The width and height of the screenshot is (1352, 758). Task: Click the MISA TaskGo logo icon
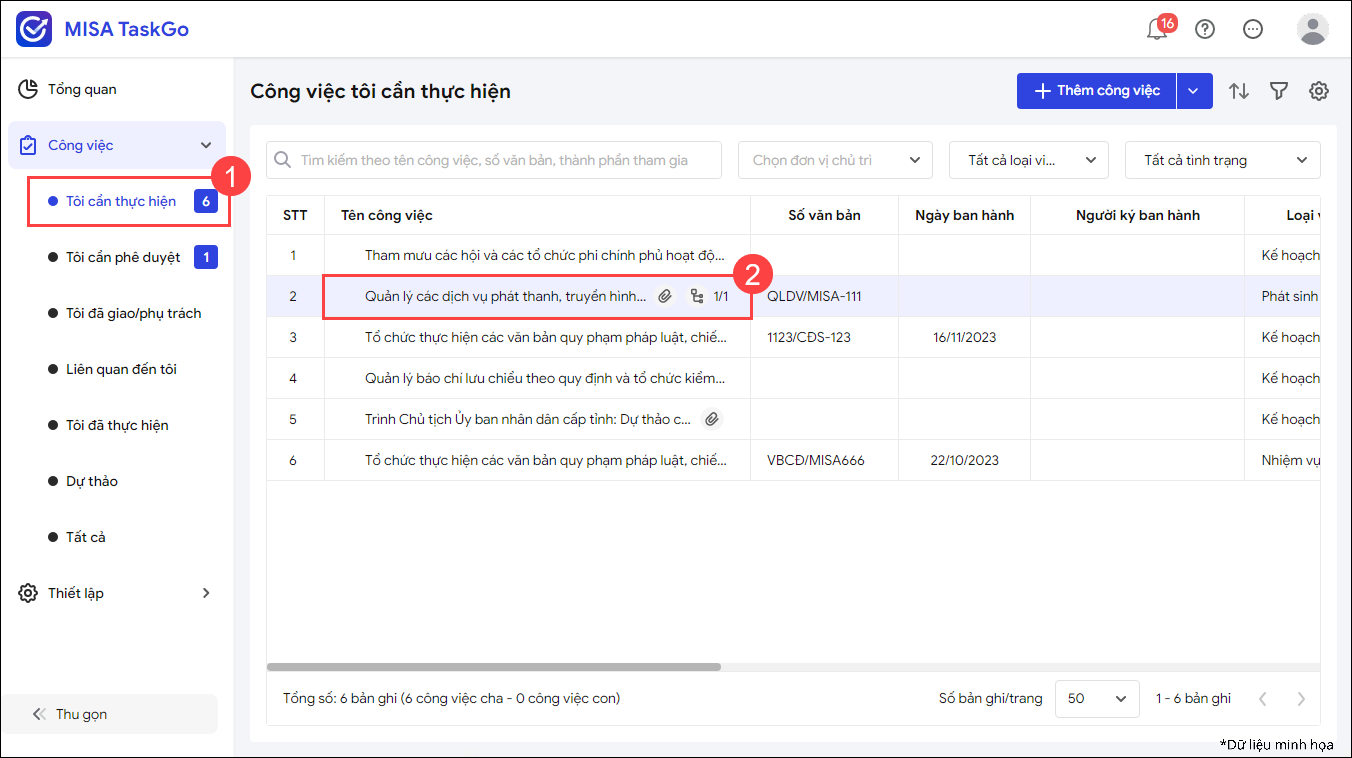click(x=35, y=30)
